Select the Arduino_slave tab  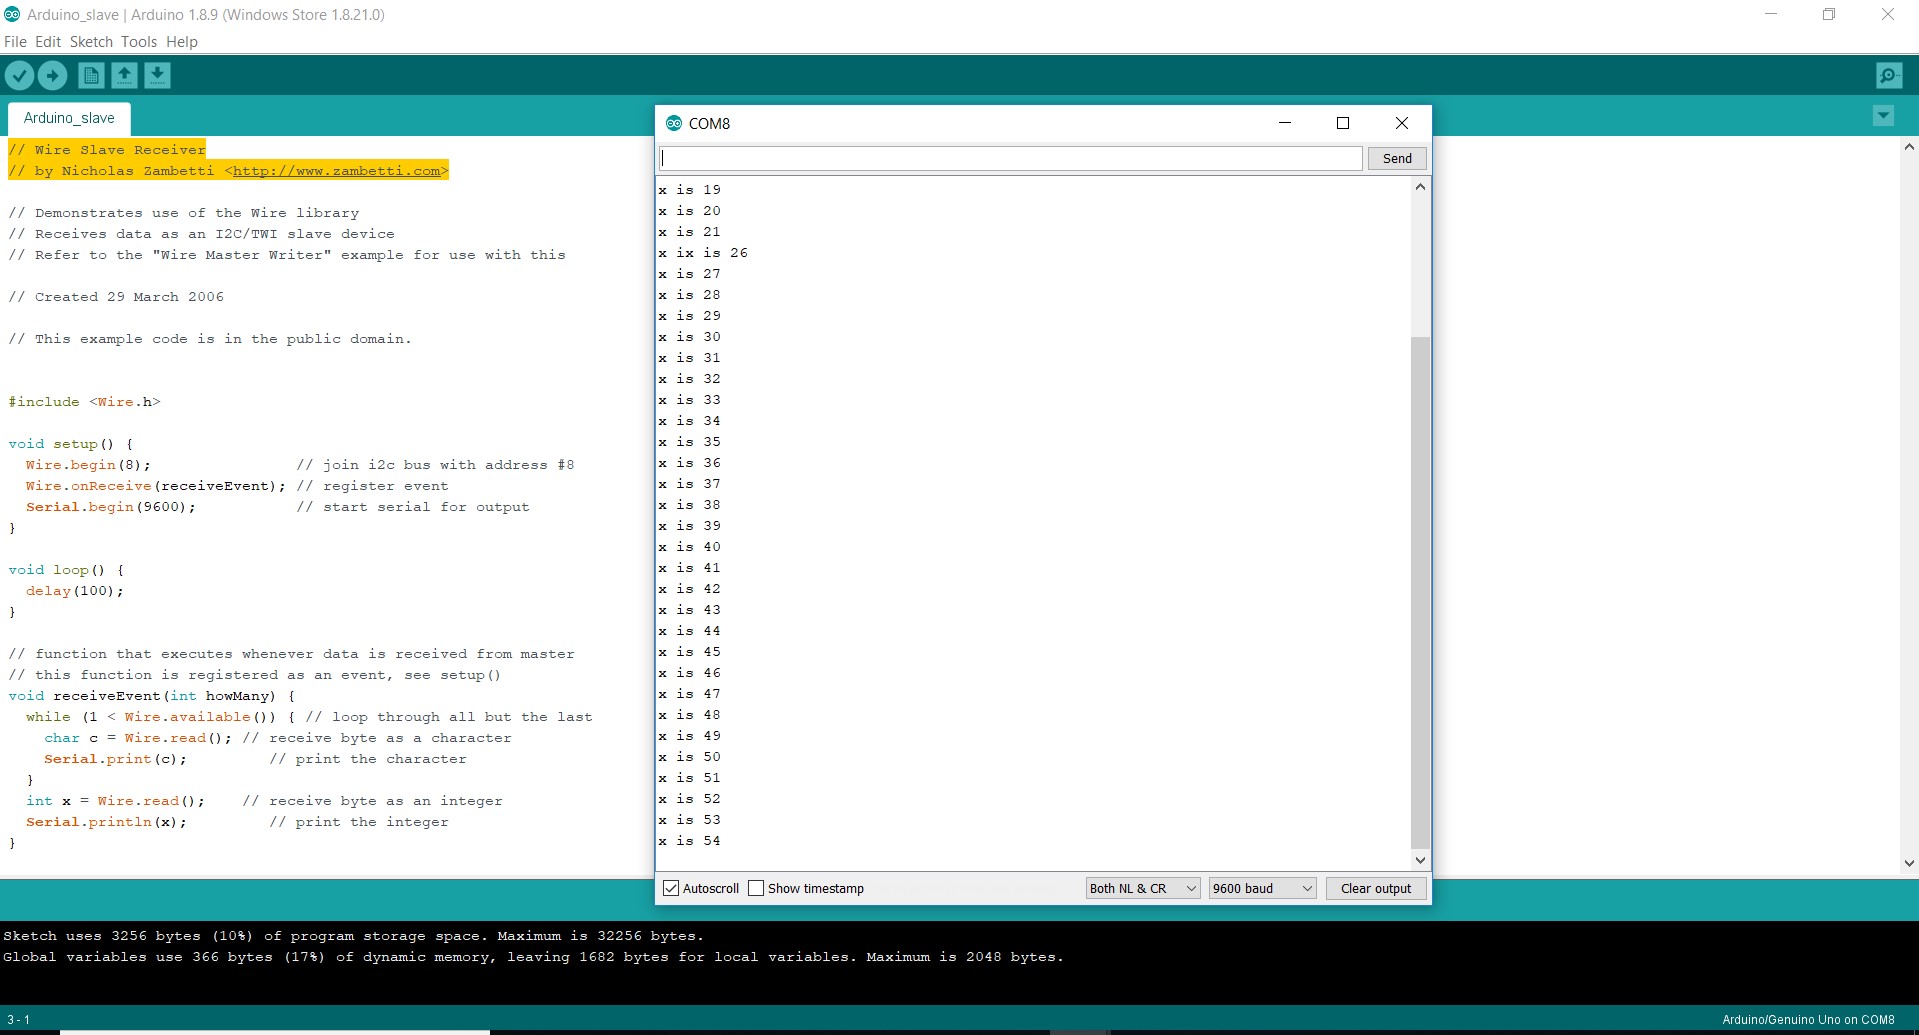click(x=69, y=118)
